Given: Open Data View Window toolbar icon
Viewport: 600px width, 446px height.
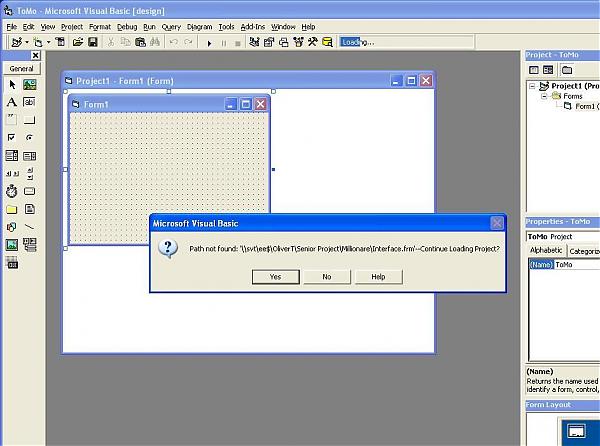Looking at the screenshot, I should 327,42.
